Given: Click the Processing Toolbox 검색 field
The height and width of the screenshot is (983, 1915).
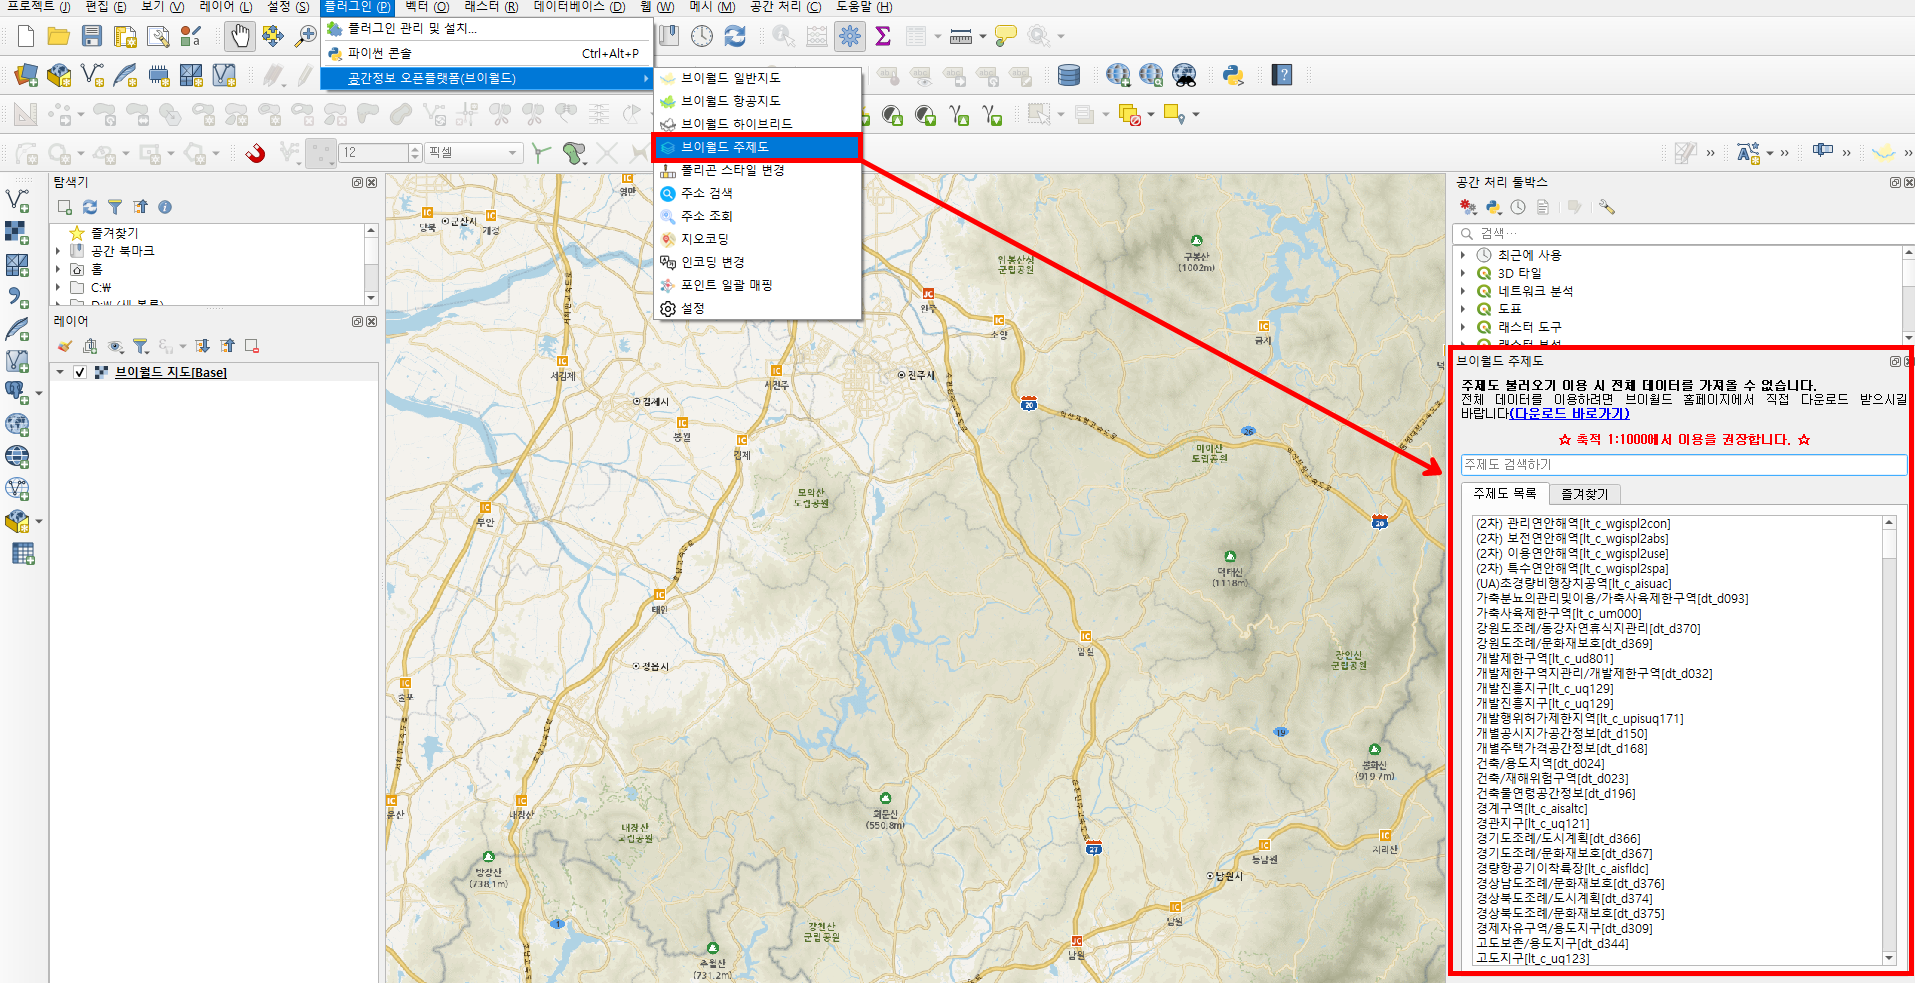Looking at the screenshot, I should coord(1684,234).
